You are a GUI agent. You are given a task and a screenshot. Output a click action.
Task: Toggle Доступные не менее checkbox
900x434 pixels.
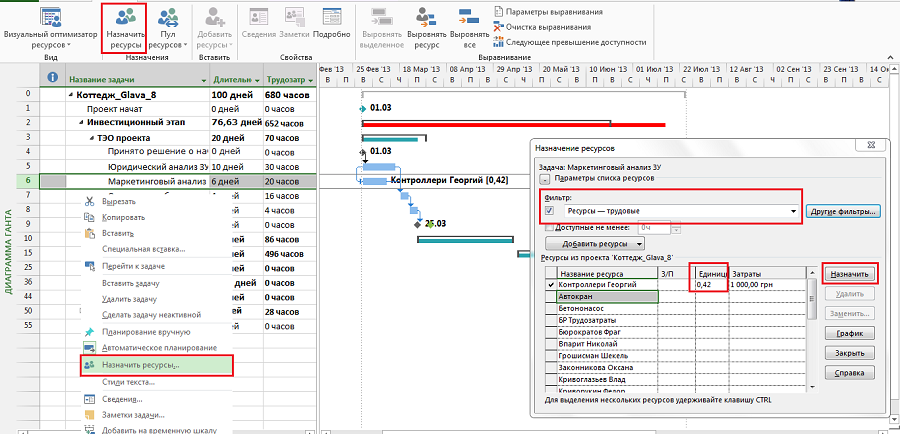pyautogui.click(x=548, y=228)
